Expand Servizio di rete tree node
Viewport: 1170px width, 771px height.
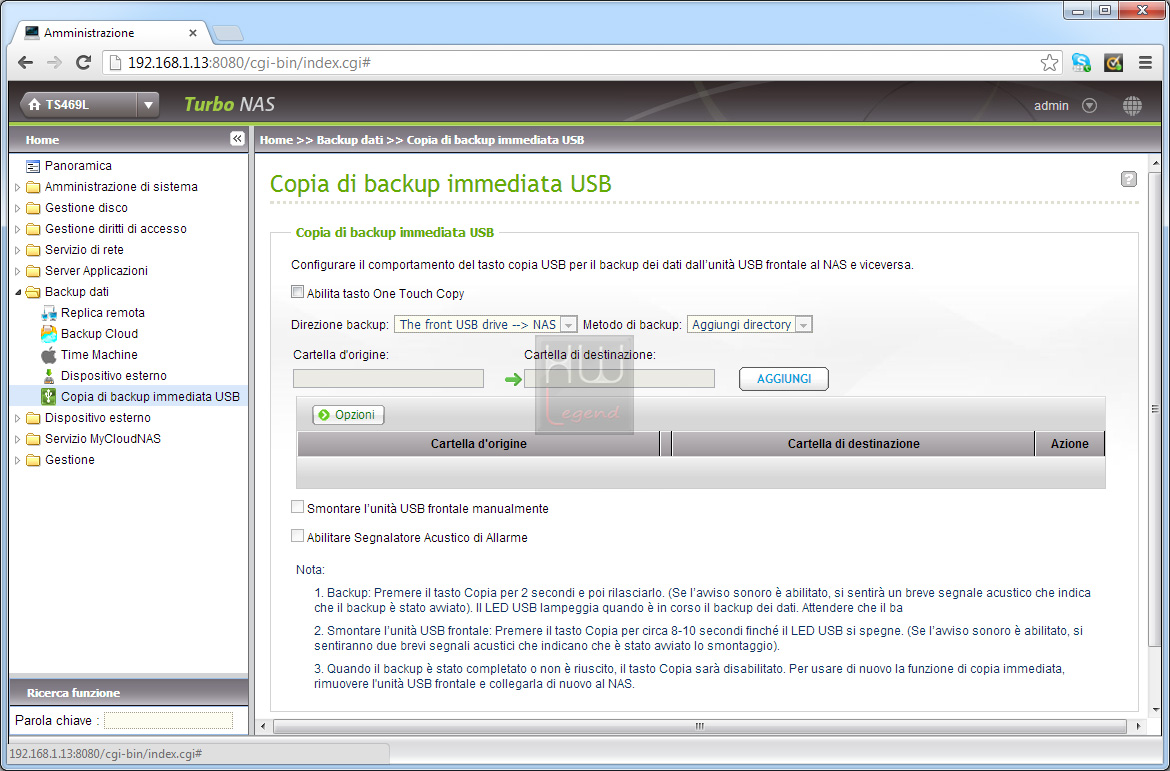pos(18,249)
